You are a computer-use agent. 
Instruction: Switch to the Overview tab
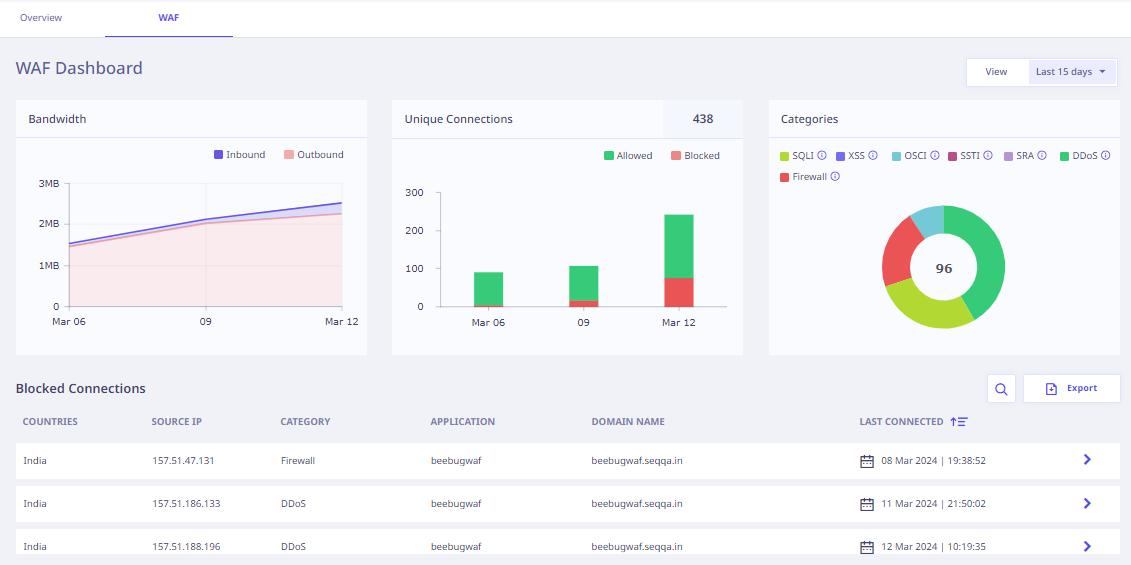tap(41, 18)
